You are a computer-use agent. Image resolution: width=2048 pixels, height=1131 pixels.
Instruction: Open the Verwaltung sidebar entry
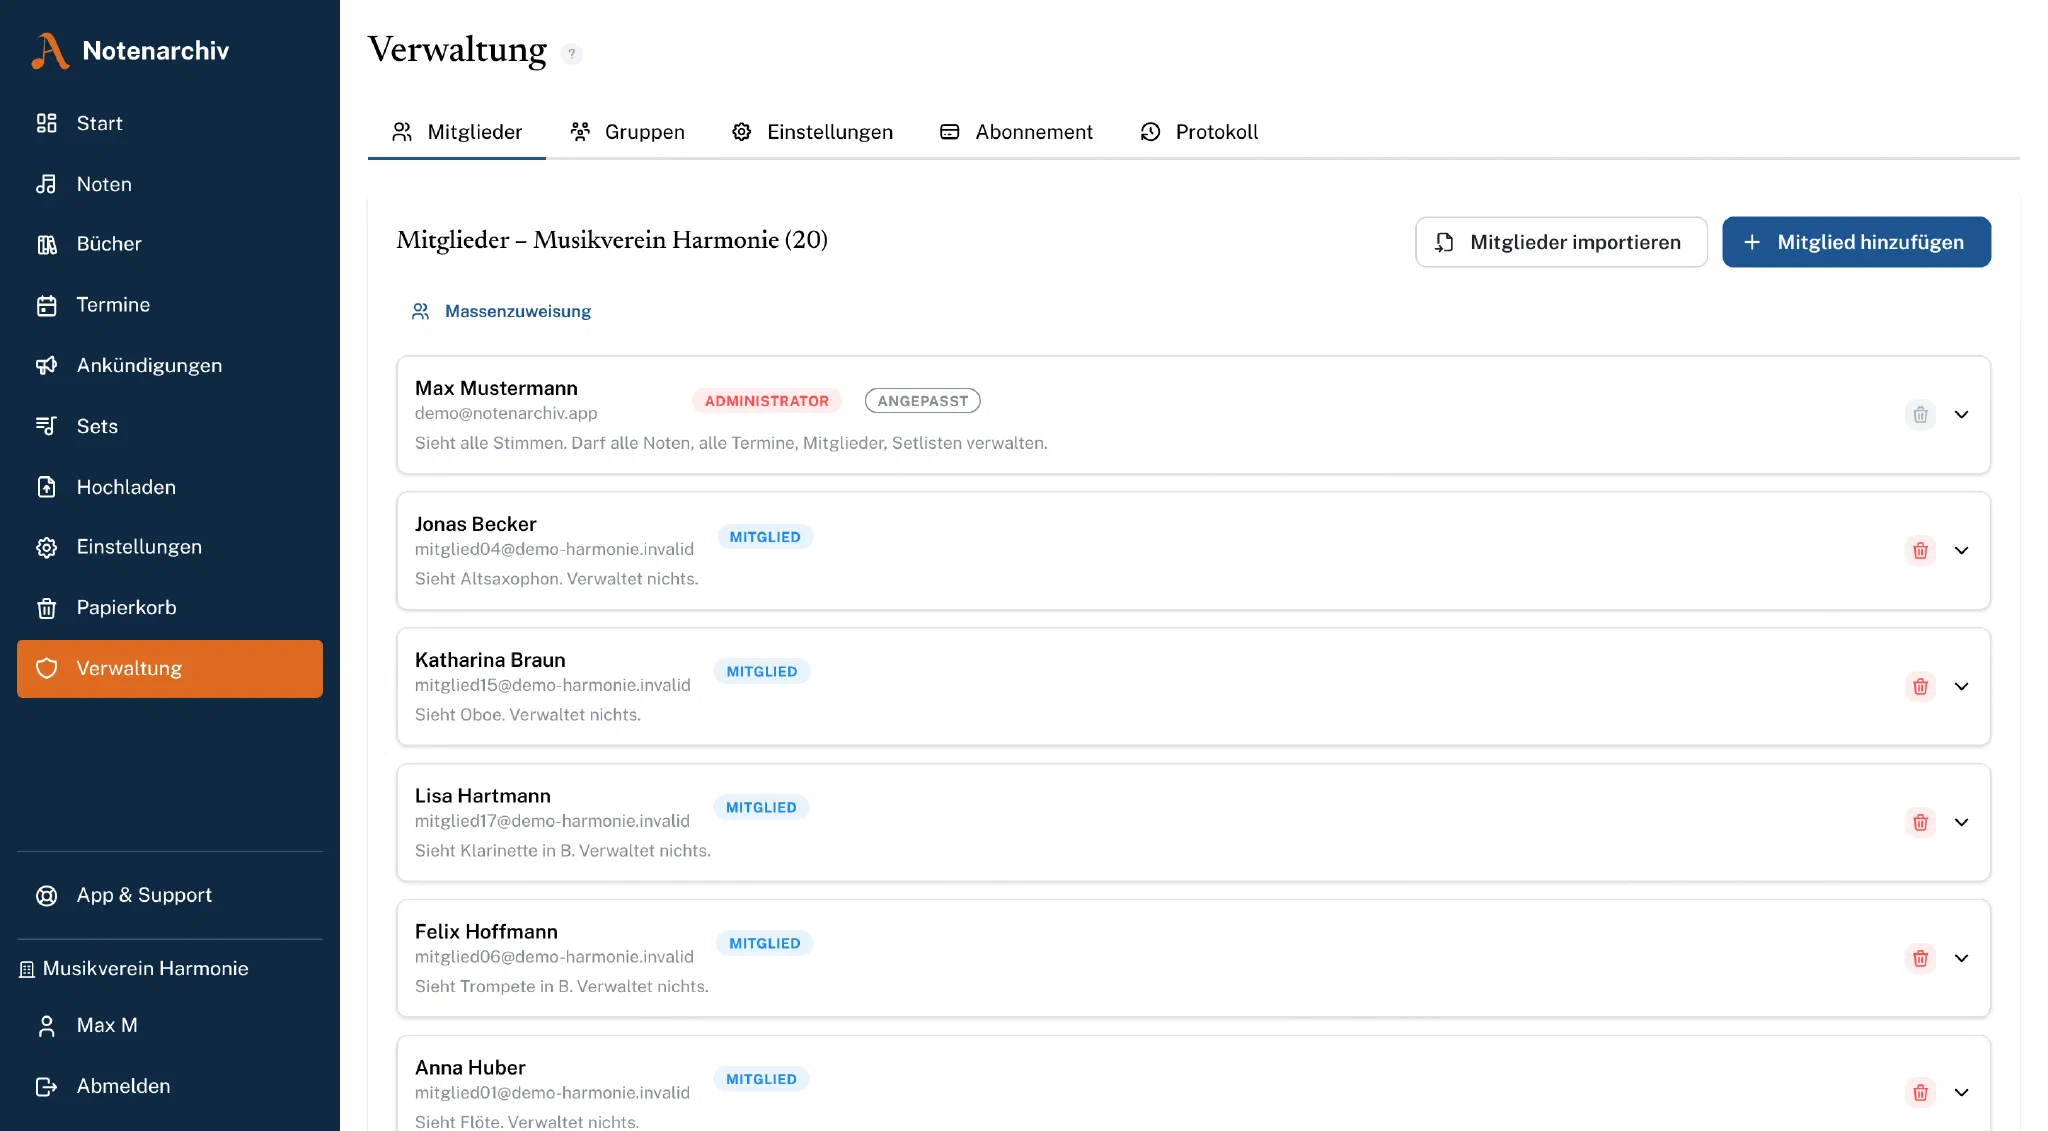[170, 669]
